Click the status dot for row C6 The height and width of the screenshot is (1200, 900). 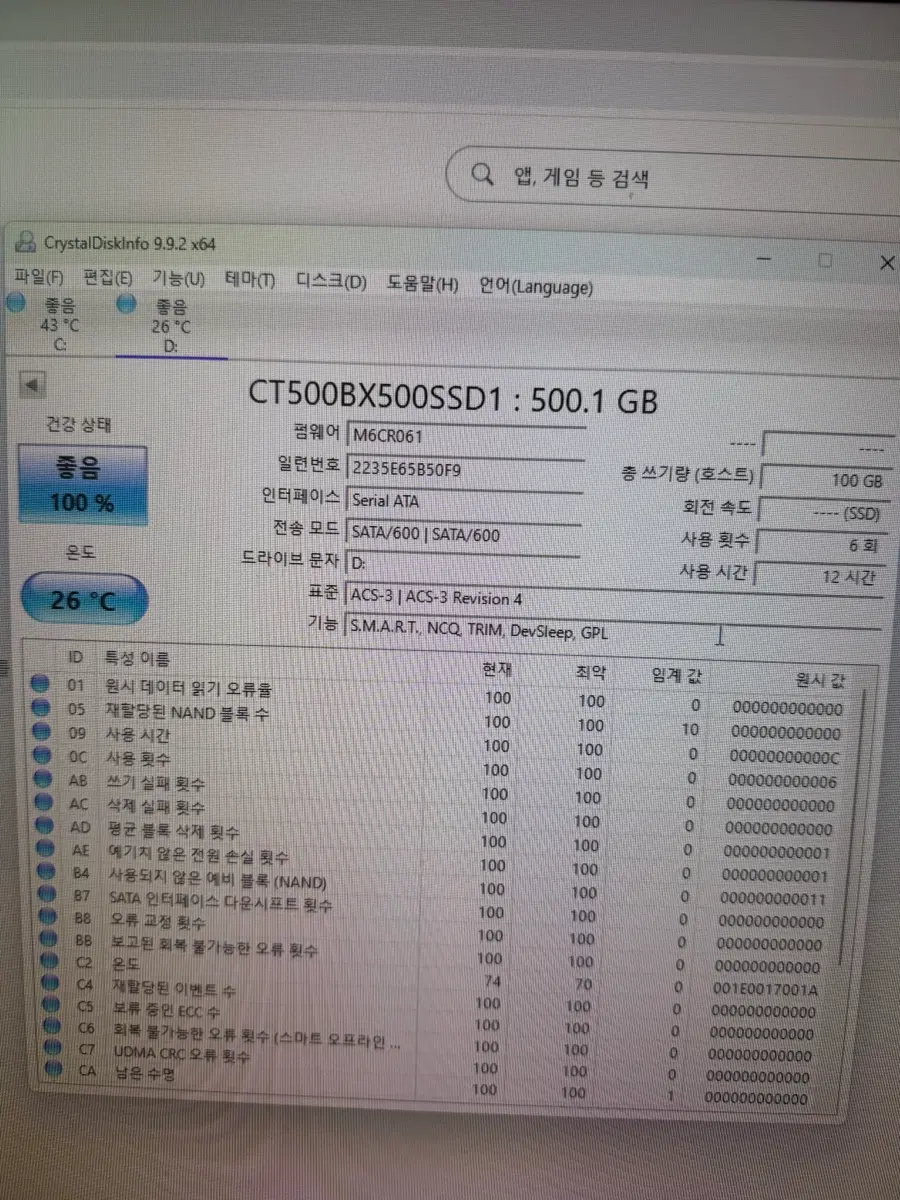(x=54, y=1029)
